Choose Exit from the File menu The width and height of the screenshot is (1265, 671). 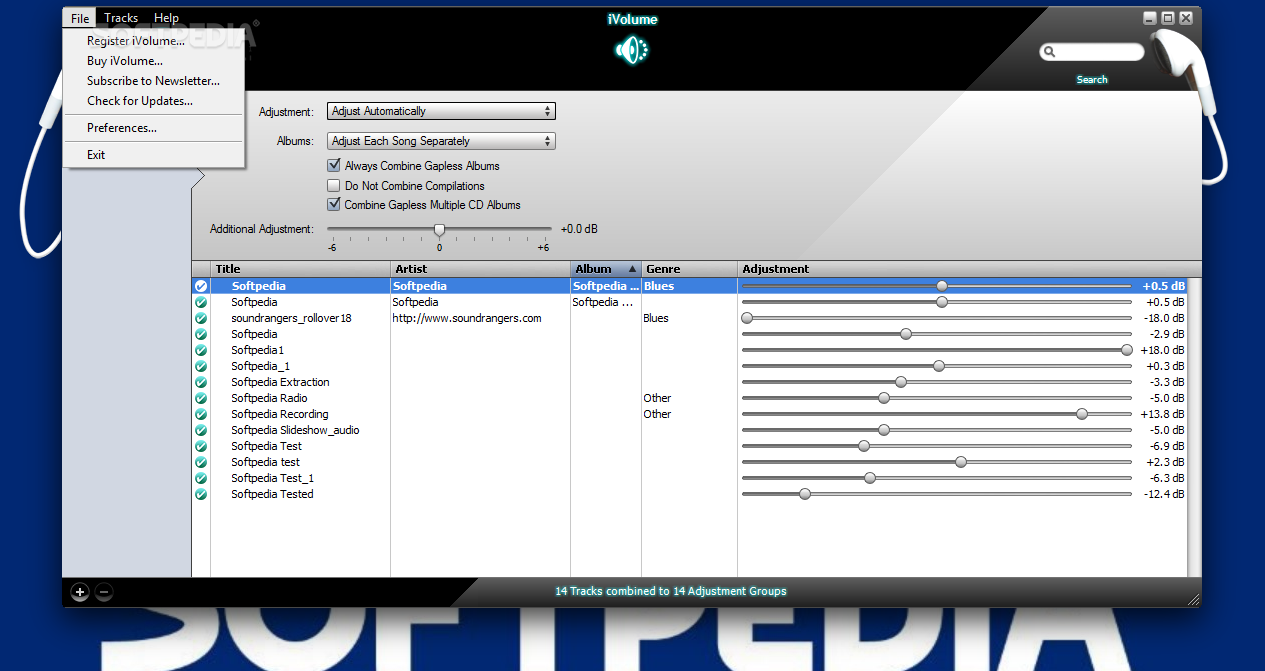[x=153, y=155]
